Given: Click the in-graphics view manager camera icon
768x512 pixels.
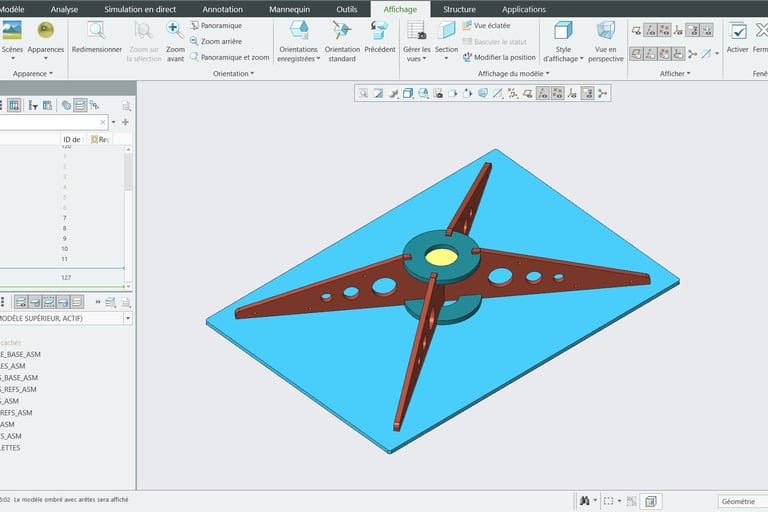Looking at the screenshot, I should coord(438,93).
